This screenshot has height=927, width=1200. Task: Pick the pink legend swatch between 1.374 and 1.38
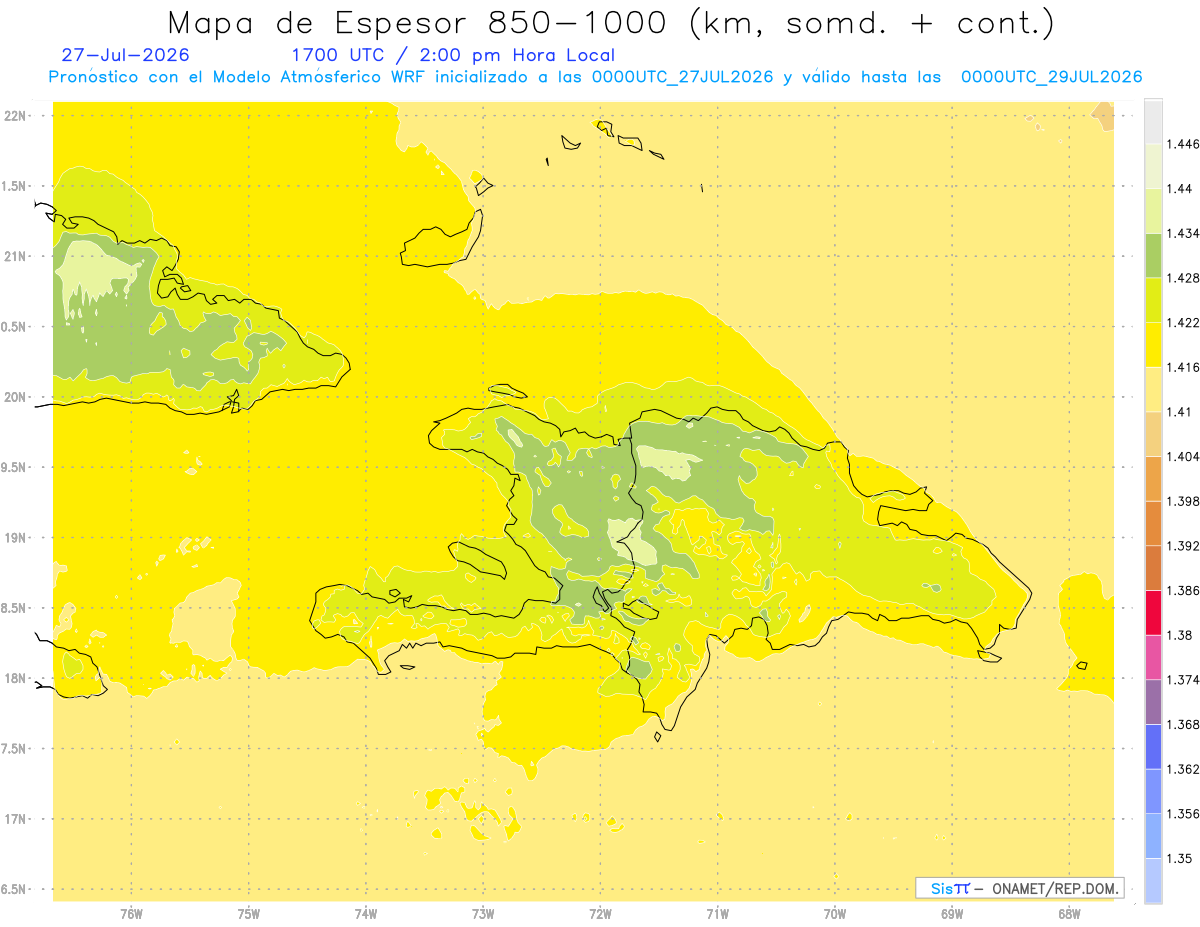pos(1153,657)
